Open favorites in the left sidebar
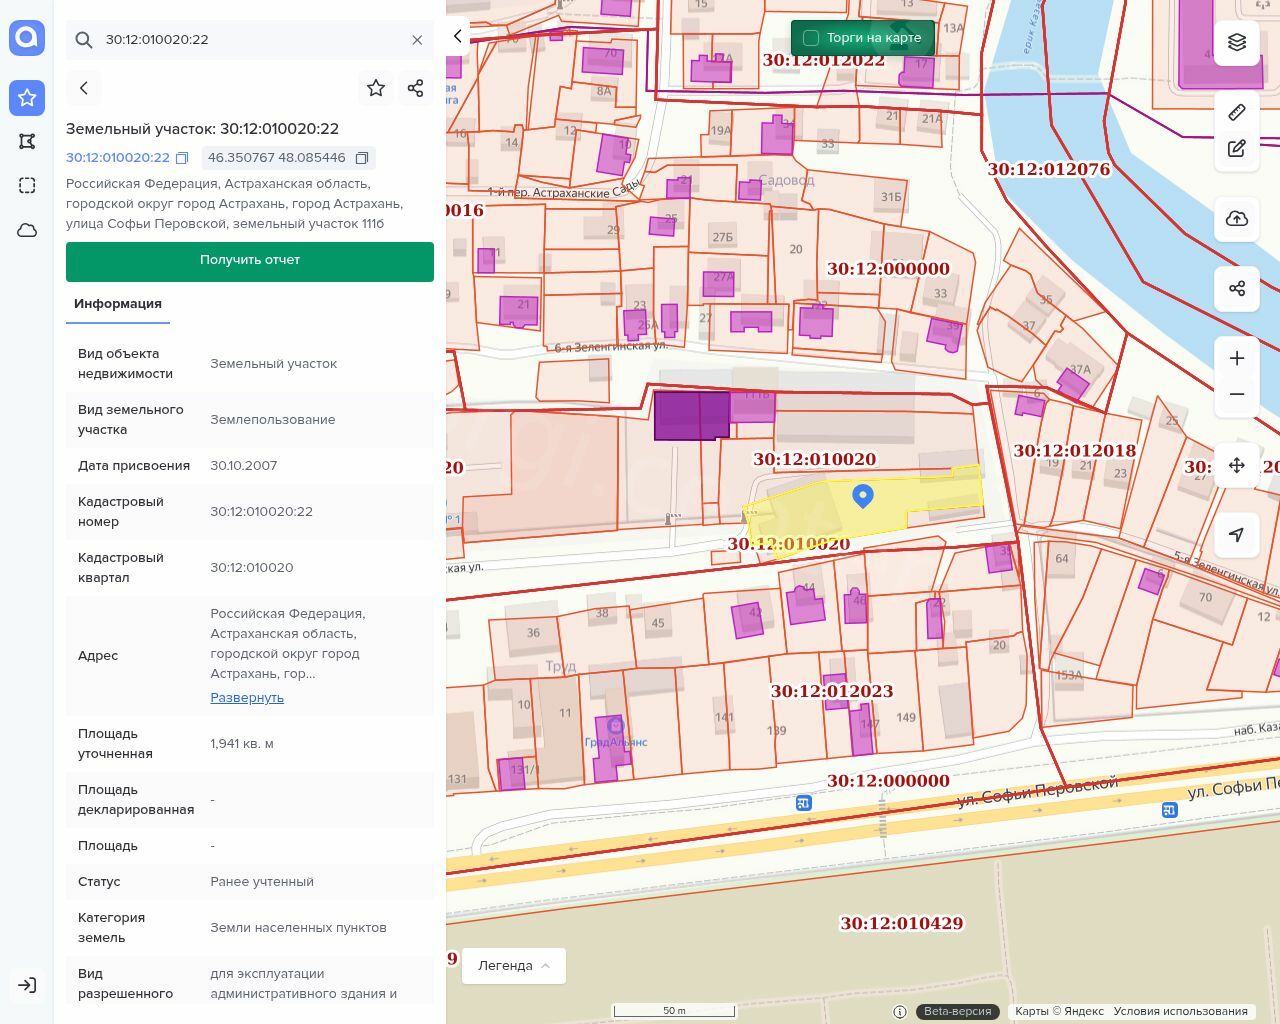The height and width of the screenshot is (1024, 1280). (27, 98)
